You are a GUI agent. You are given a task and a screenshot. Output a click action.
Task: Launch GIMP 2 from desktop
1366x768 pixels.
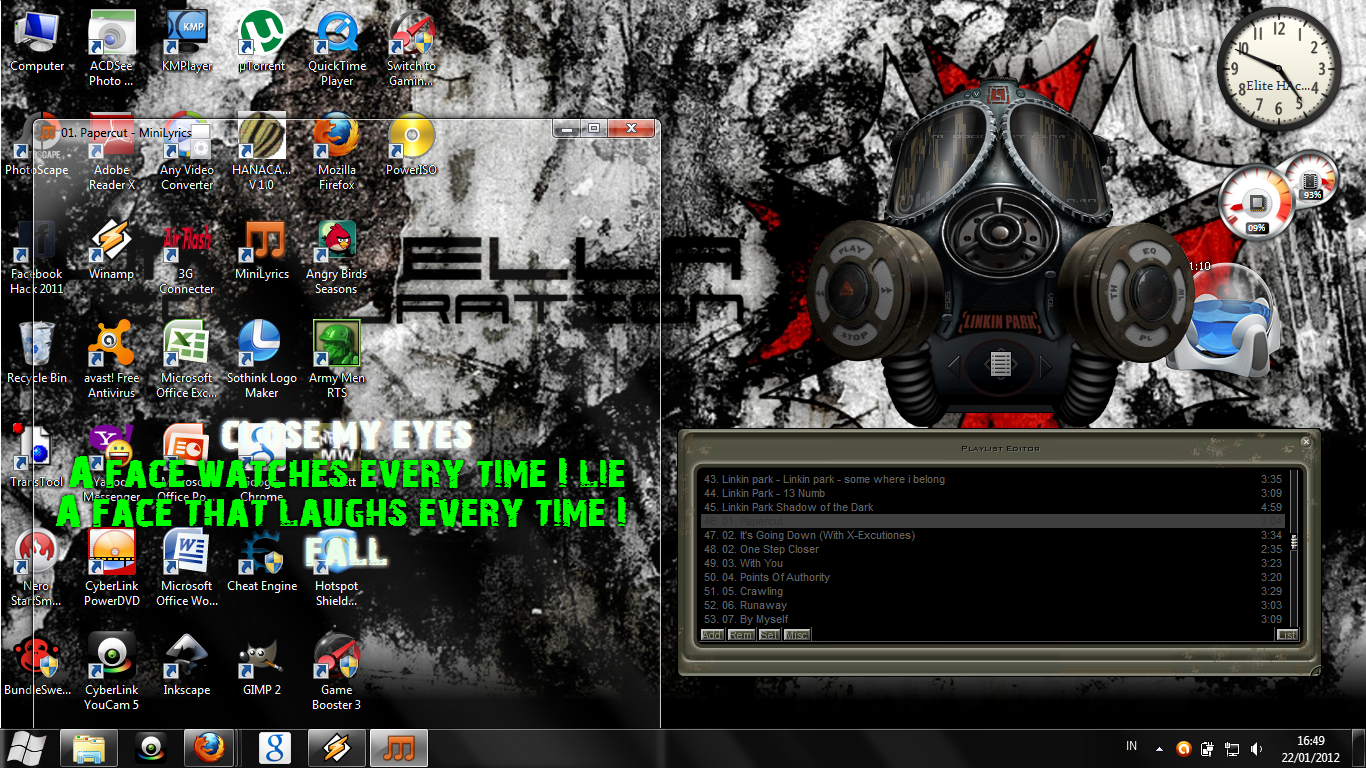262,665
